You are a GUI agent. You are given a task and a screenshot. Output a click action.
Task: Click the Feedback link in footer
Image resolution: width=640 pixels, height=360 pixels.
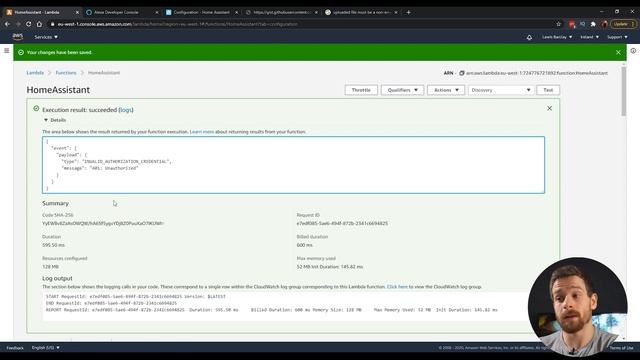pyautogui.click(x=15, y=348)
